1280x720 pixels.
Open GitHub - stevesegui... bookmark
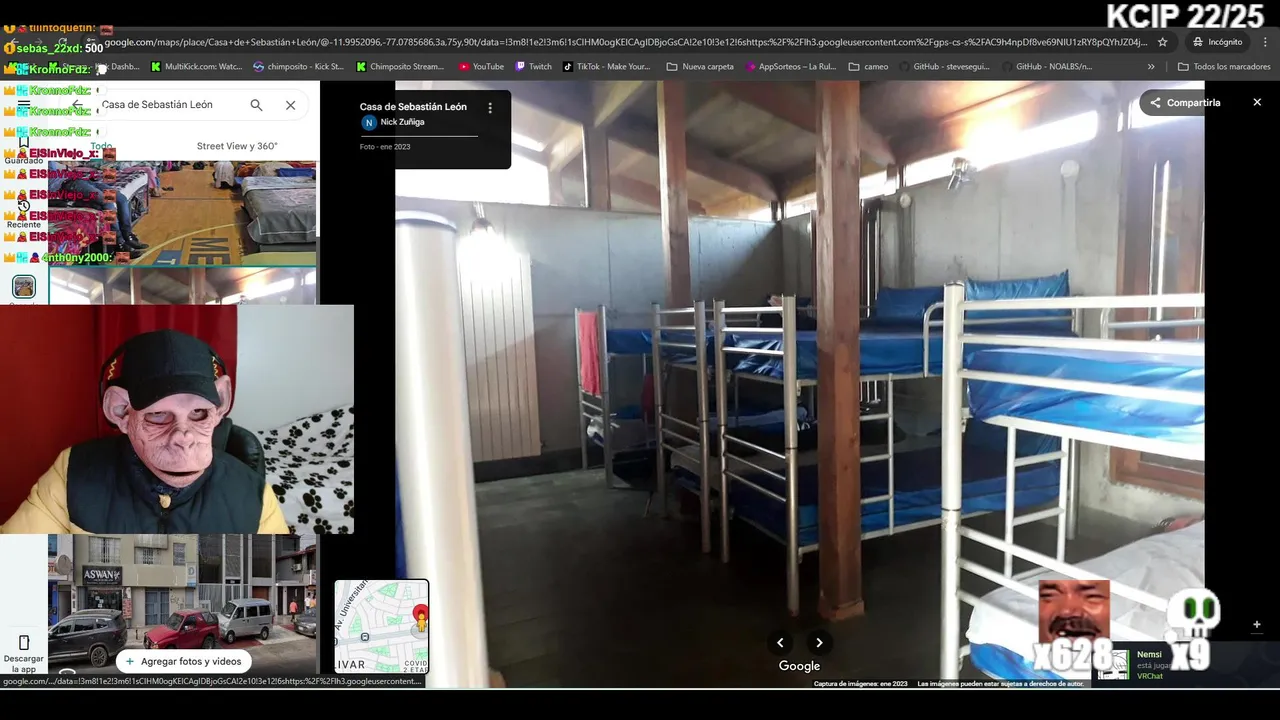944,67
